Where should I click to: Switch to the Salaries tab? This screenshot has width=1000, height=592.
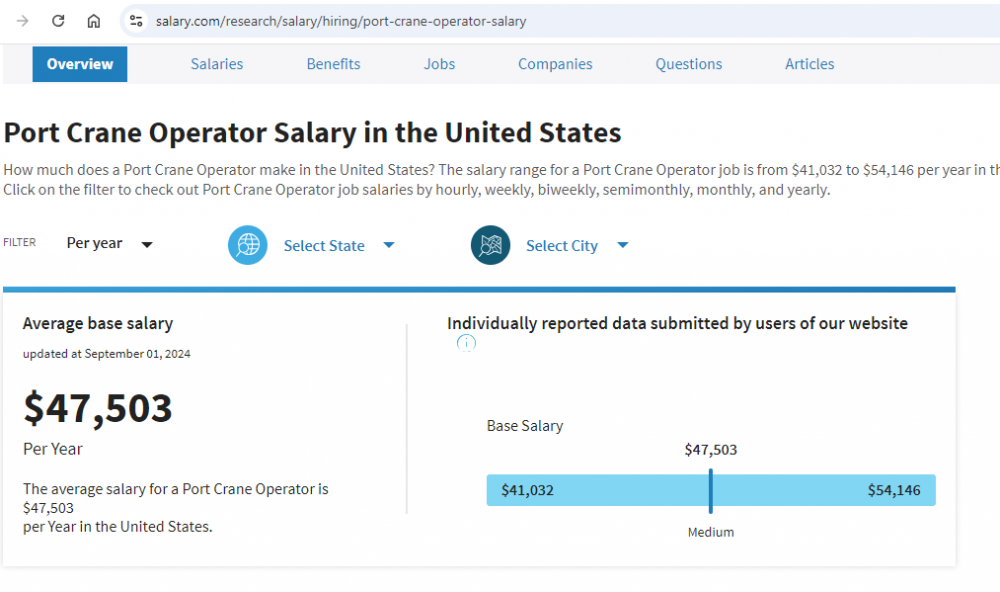coord(217,64)
